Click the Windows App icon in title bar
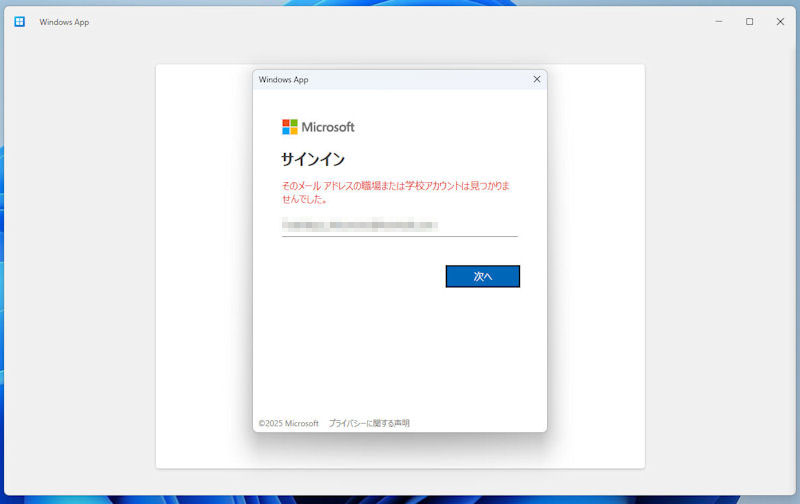800x504 pixels. 19,21
